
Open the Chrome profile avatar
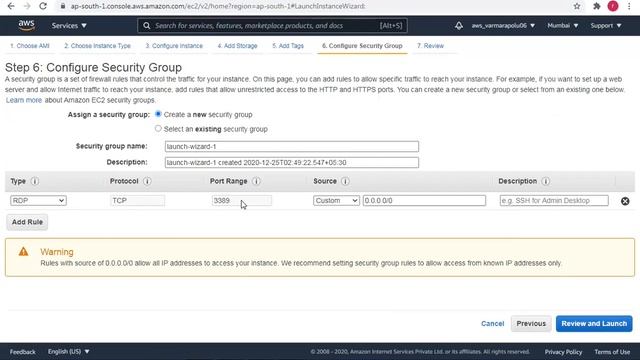click(x=613, y=6)
